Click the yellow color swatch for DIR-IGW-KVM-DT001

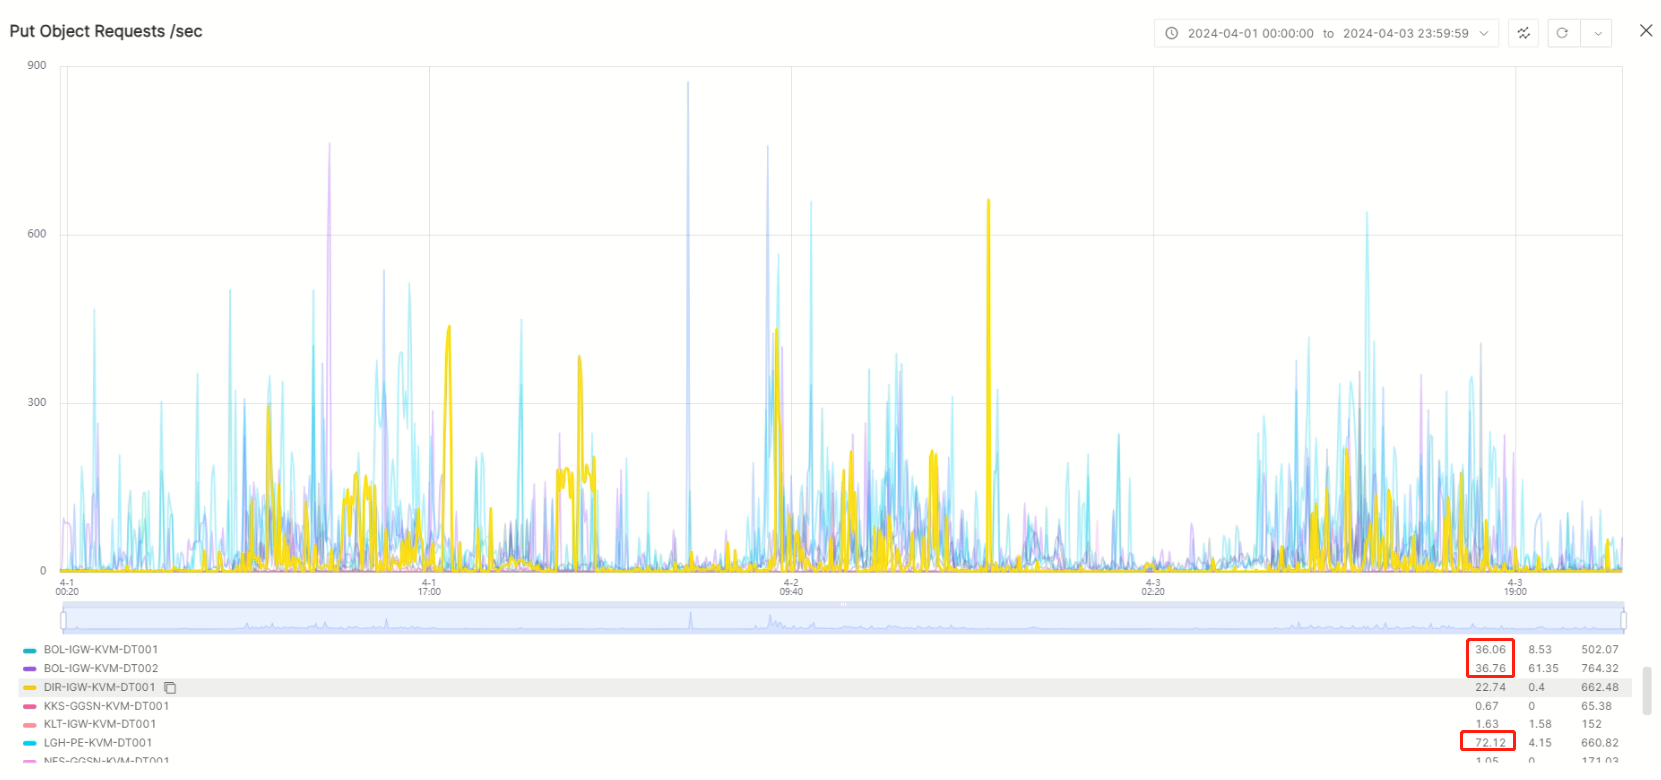click(x=30, y=688)
